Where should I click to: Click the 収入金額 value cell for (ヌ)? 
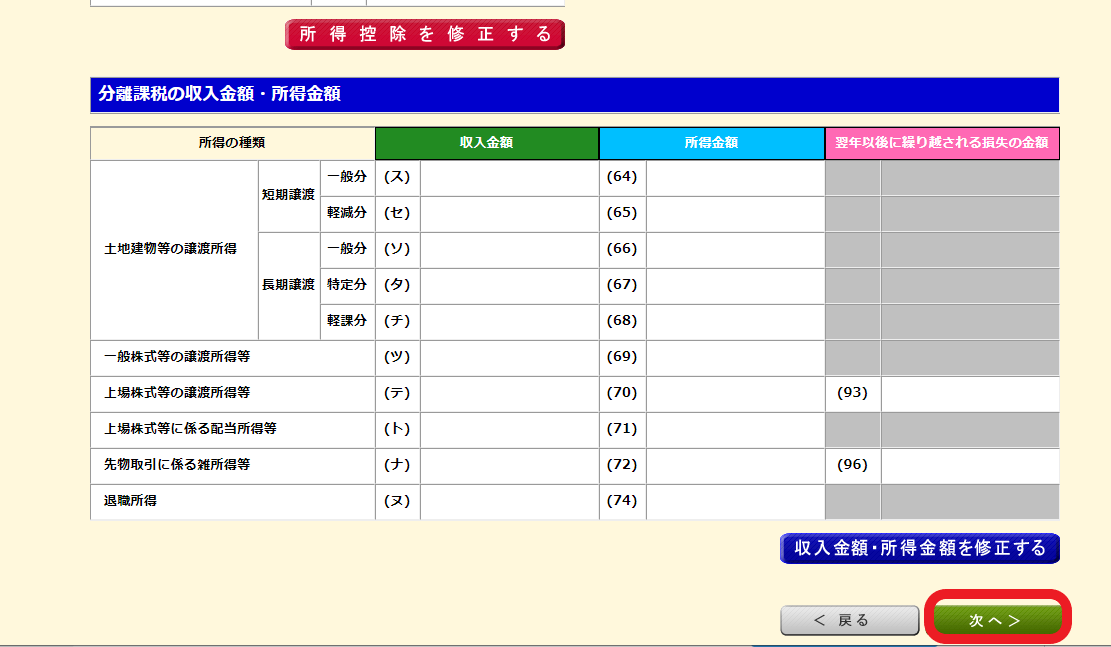click(509, 502)
